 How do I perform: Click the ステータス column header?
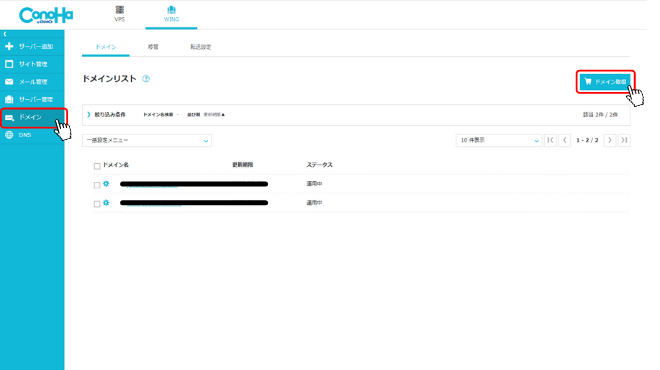pyautogui.click(x=319, y=165)
